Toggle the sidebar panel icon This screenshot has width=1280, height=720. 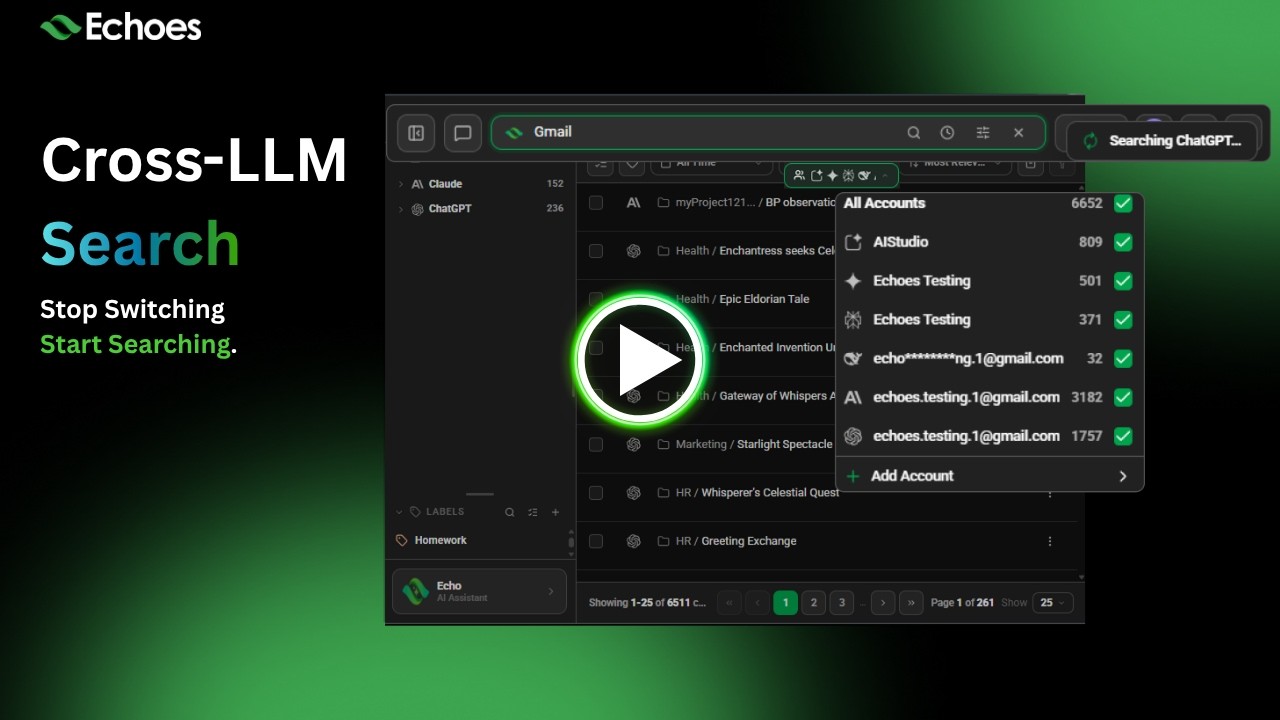pos(416,133)
